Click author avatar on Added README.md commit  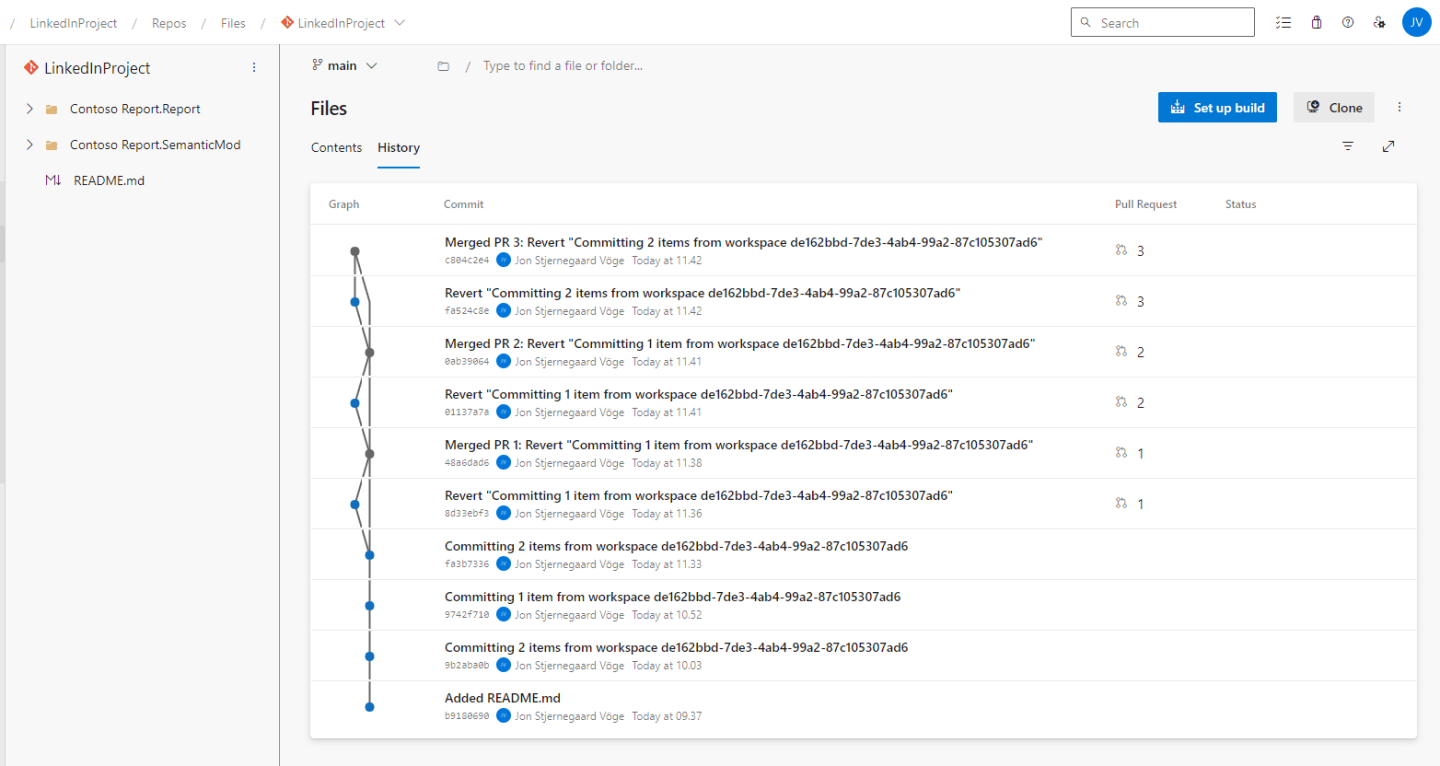[504, 716]
